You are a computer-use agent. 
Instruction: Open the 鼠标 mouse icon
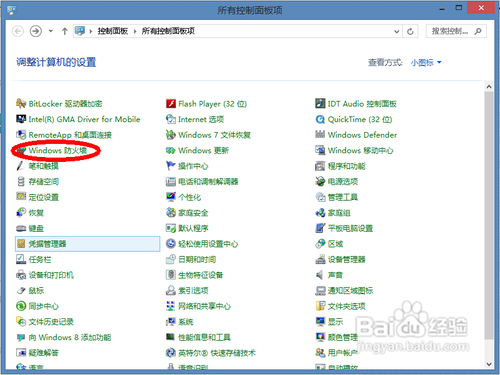[x=21, y=291]
